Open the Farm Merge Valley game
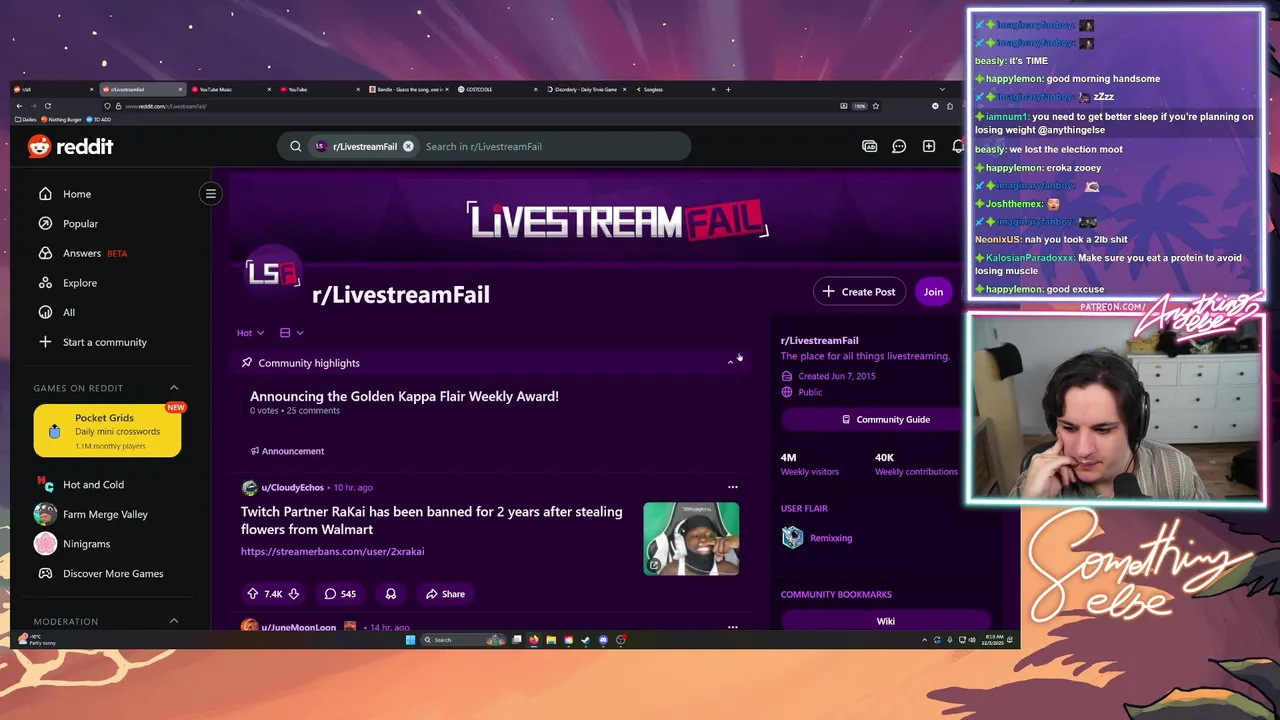The height and width of the screenshot is (720, 1280). click(x=105, y=514)
